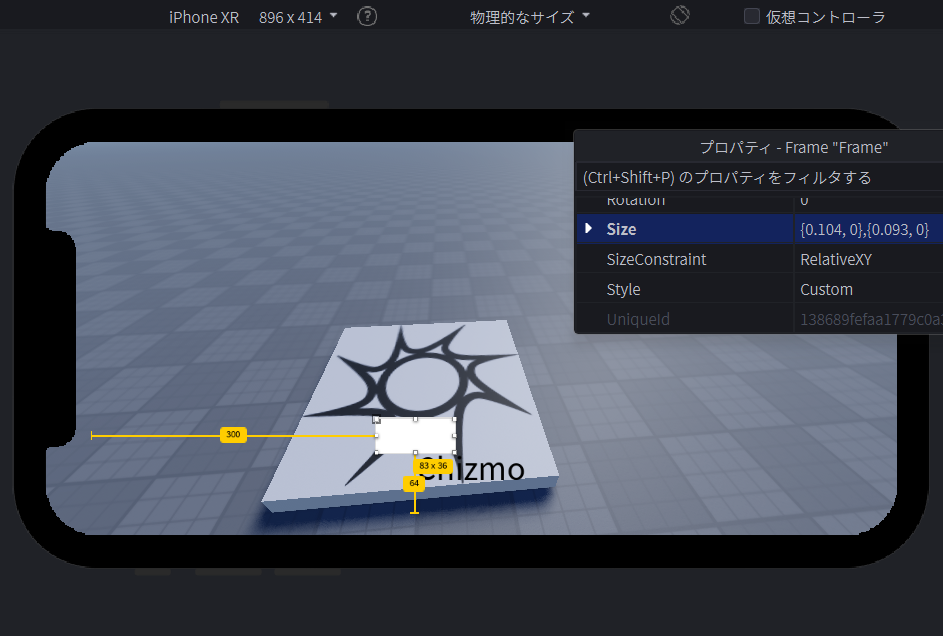Open the 物理的なサイズ scaling dropdown
The image size is (943, 636).
(529, 17)
